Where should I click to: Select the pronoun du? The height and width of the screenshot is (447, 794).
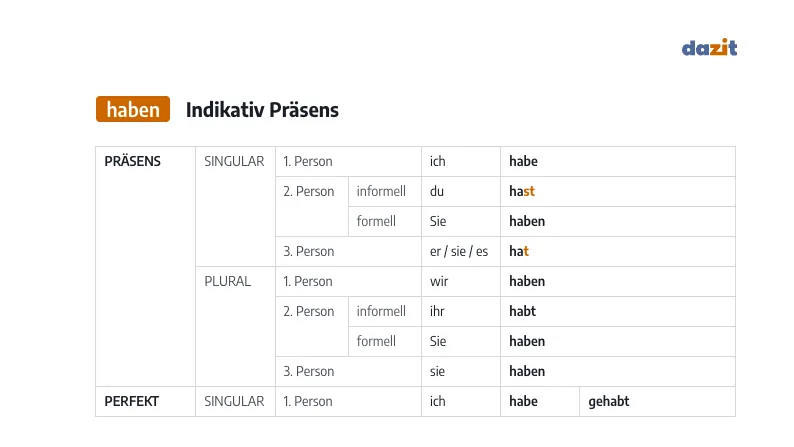click(436, 191)
